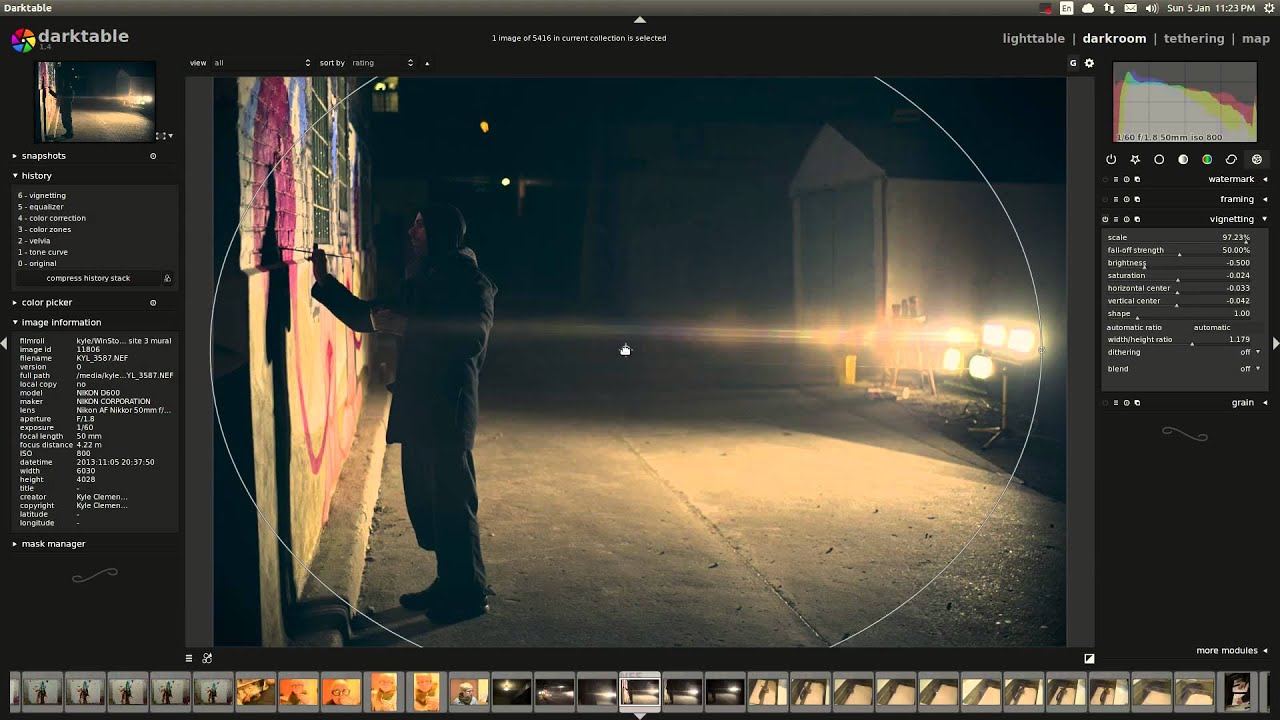Open the effects modules group
1280x720 pixels.
pos(1257,159)
